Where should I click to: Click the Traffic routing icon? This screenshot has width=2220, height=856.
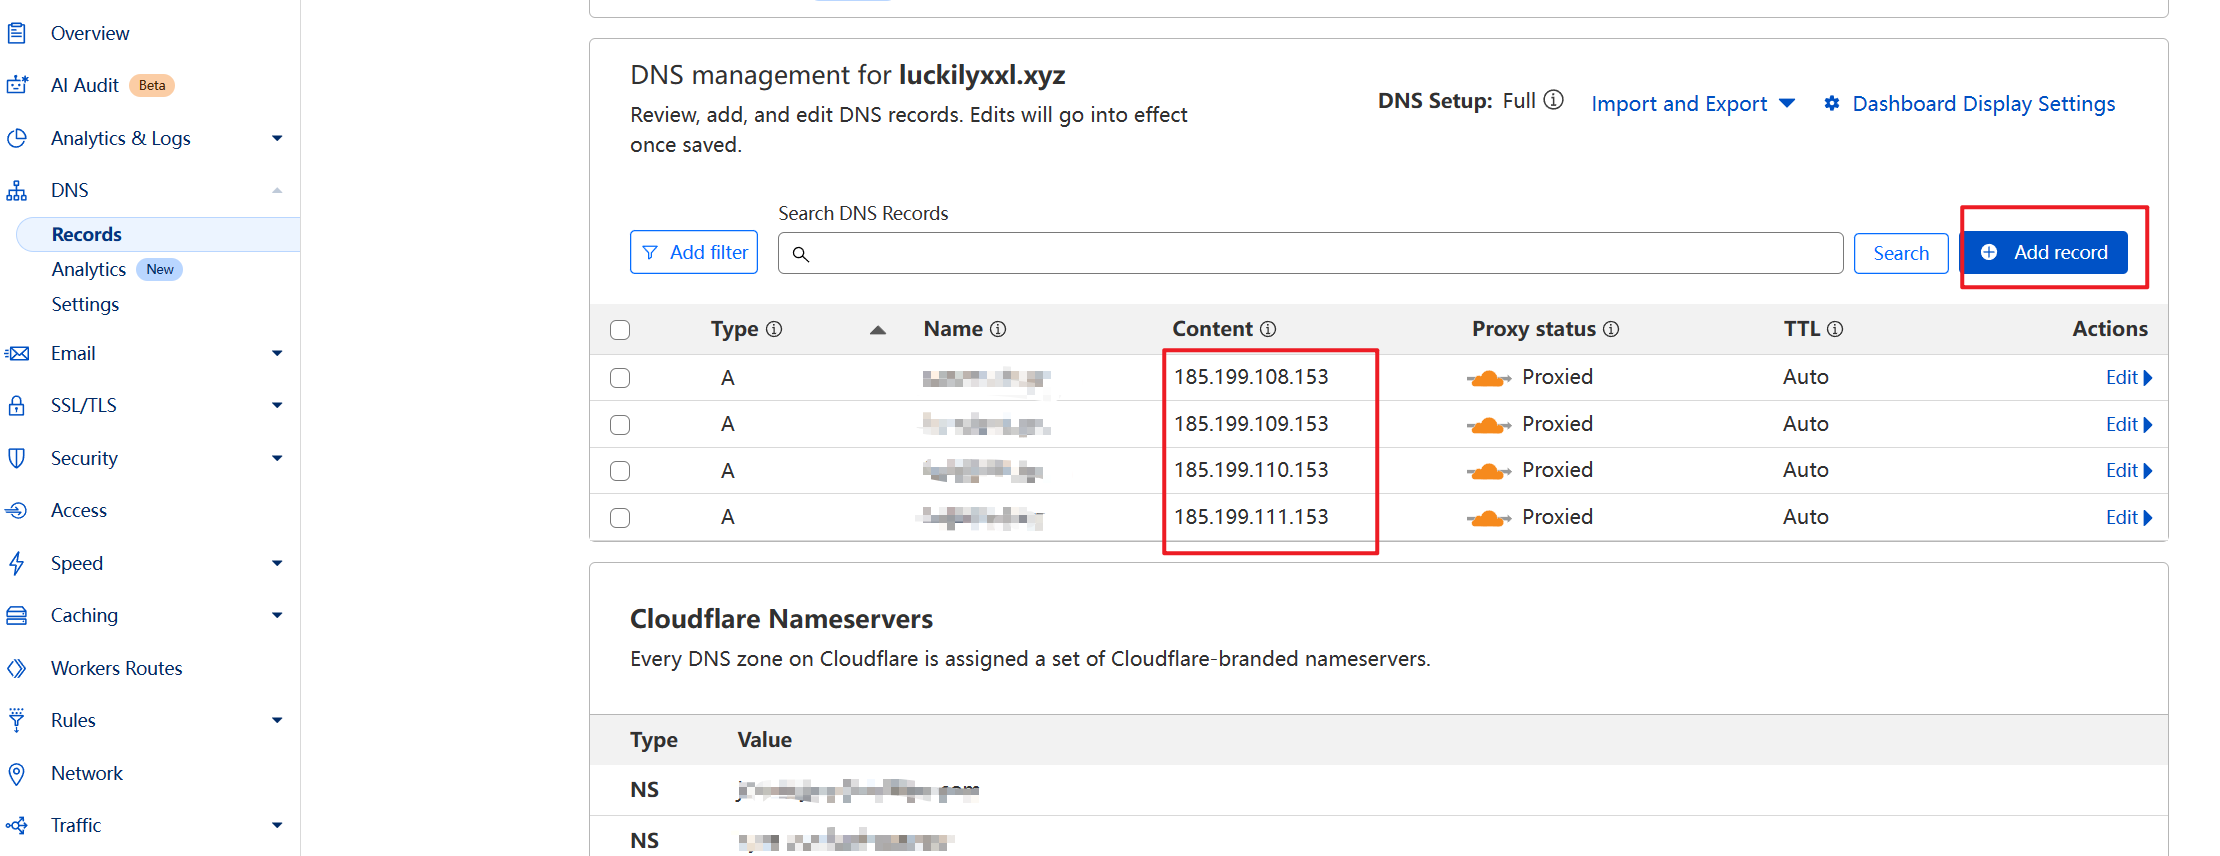click(x=16, y=825)
